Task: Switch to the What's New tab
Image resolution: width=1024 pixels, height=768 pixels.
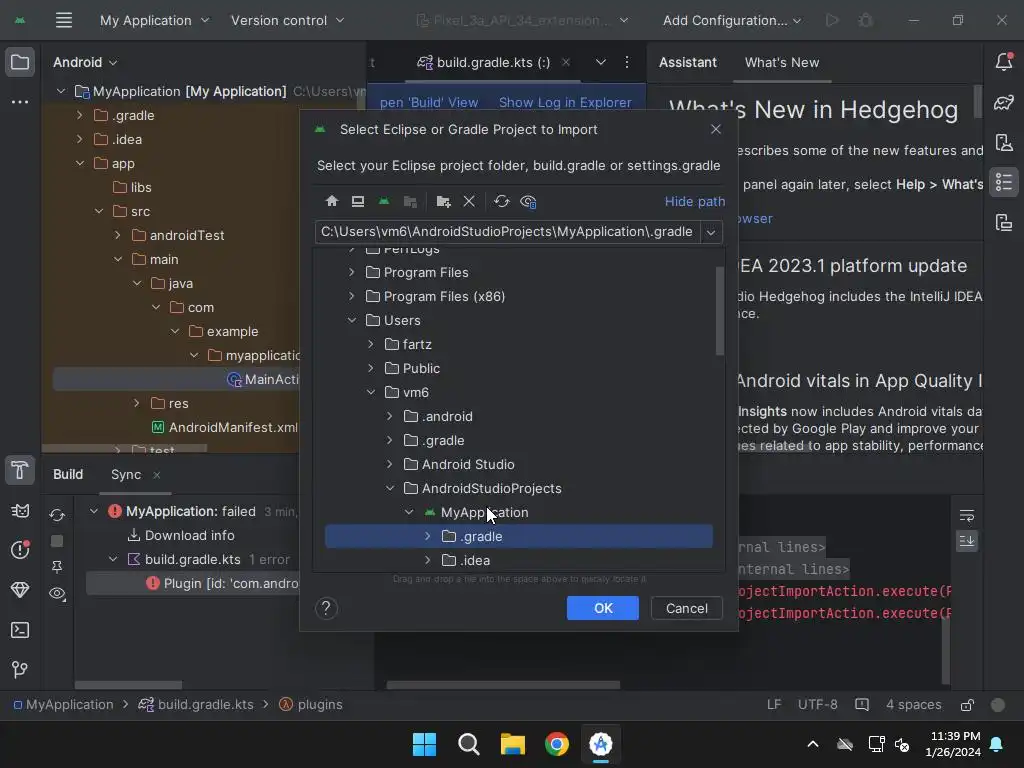Action: pyautogui.click(x=782, y=63)
